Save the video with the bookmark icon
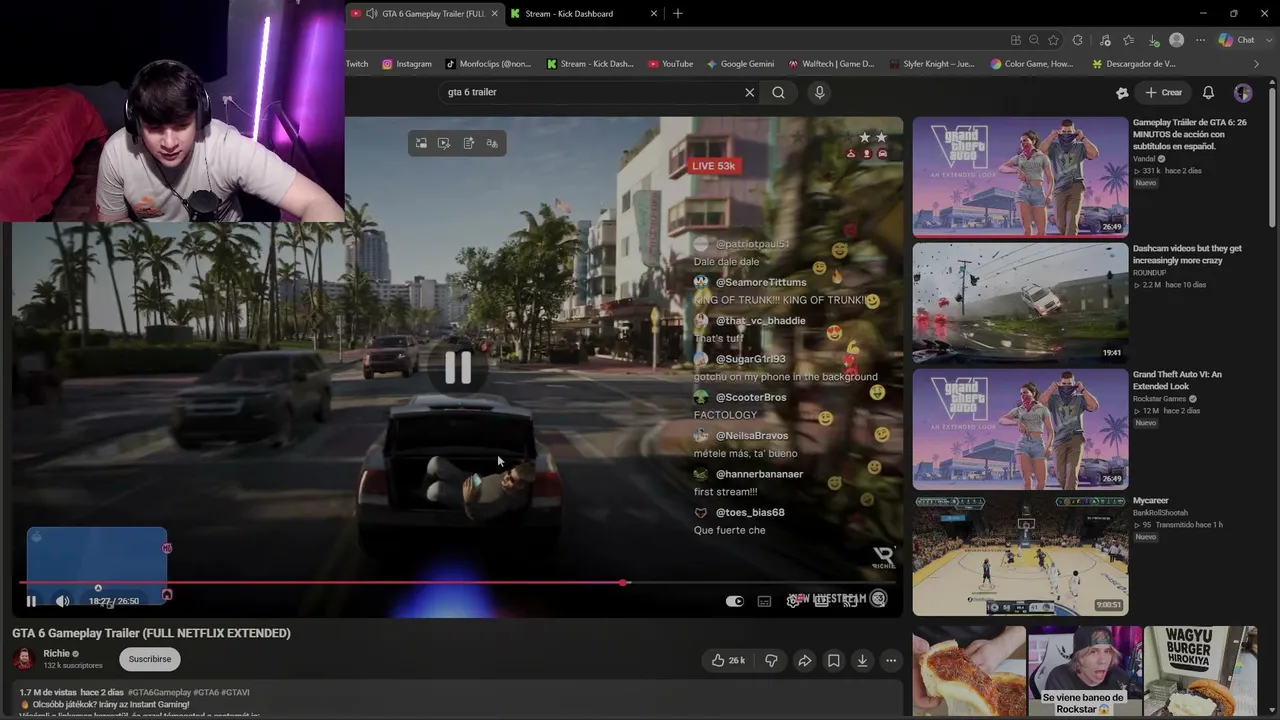The height and width of the screenshot is (720, 1280). coord(833,660)
